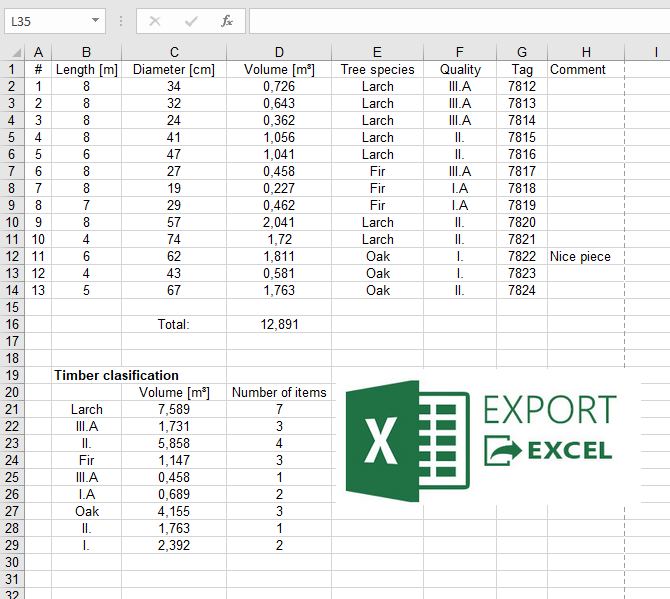The width and height of the screenshot is (670, 599).
Task: Select the Larch volume cell 7,589
Action: pyautogui.click(x=174, y=409)
